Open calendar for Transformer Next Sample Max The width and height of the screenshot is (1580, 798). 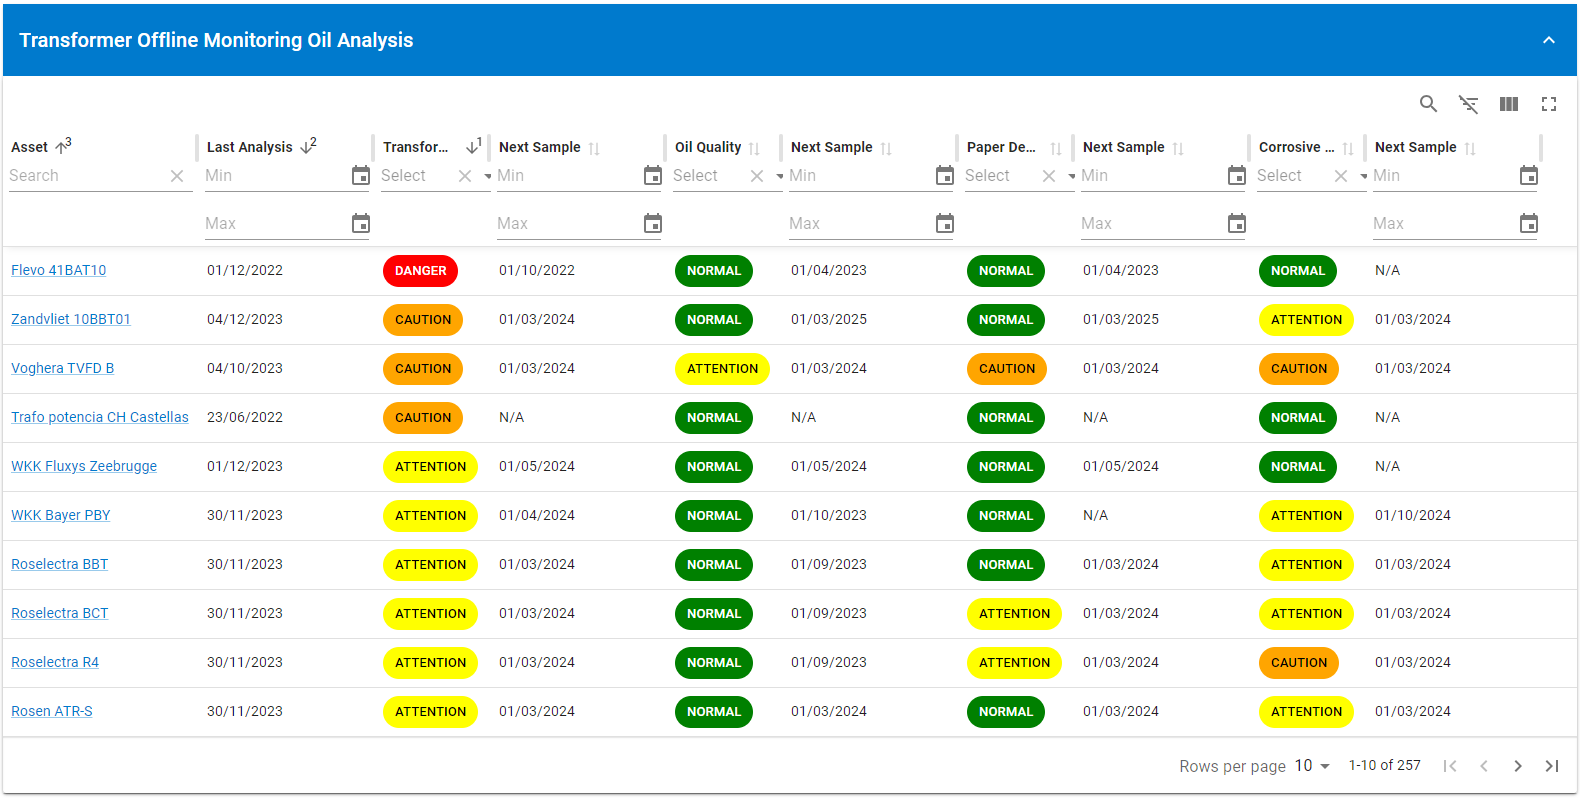[x=653, y=223]
